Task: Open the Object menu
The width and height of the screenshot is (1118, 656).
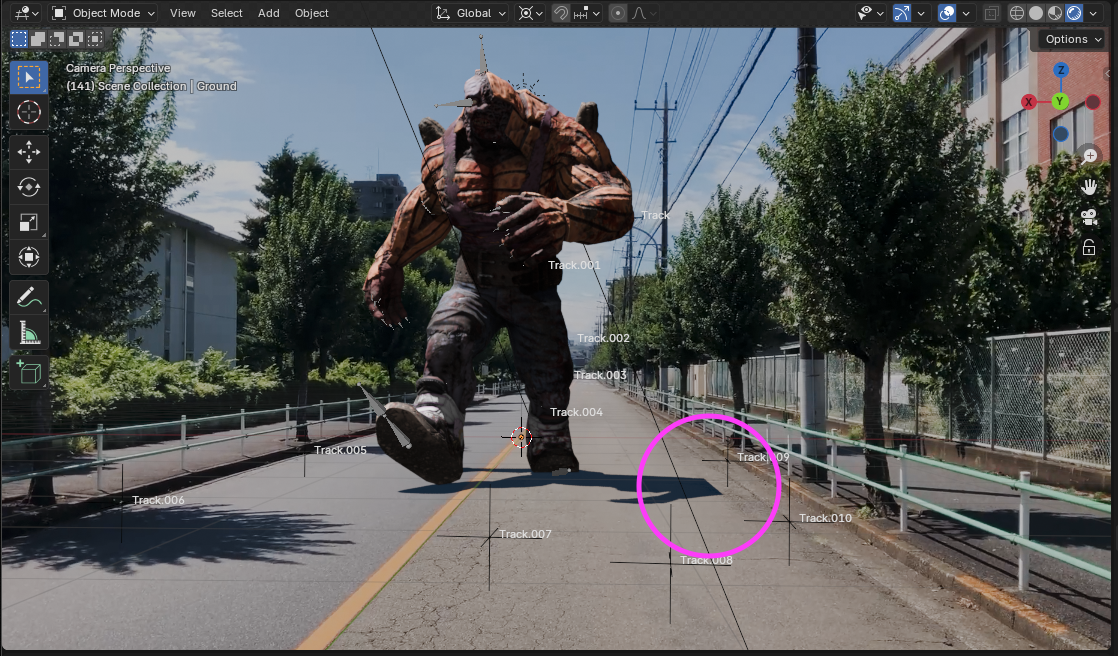Action: [312, 13]
